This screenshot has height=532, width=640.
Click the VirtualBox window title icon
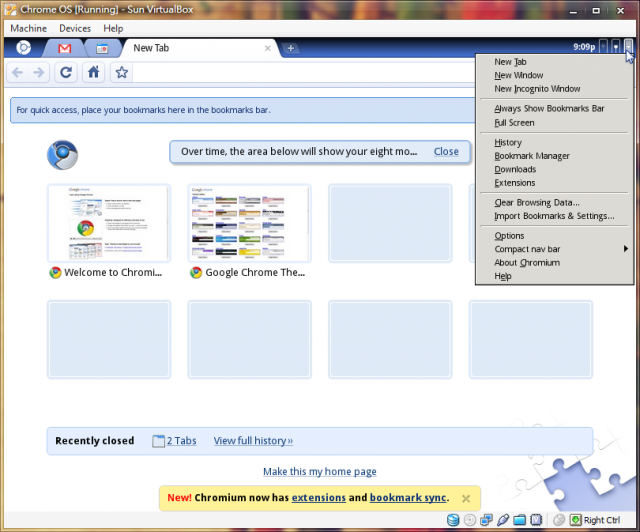tap(11, 9)
